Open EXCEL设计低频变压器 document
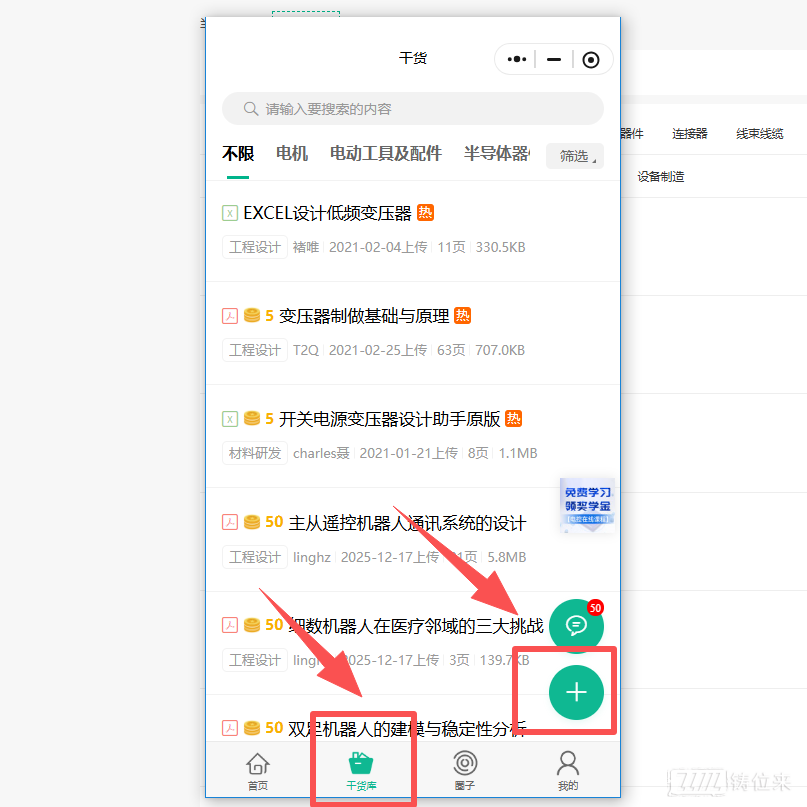The width and height of the screenshot is (807, 807). click(x=327, y=213)
